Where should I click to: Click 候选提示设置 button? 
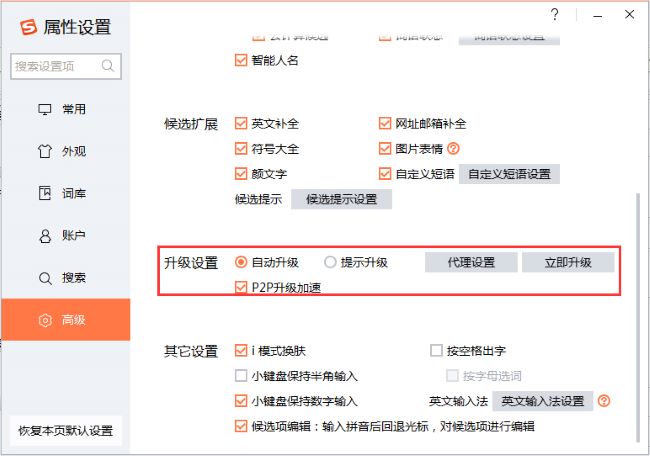(341, 199)
